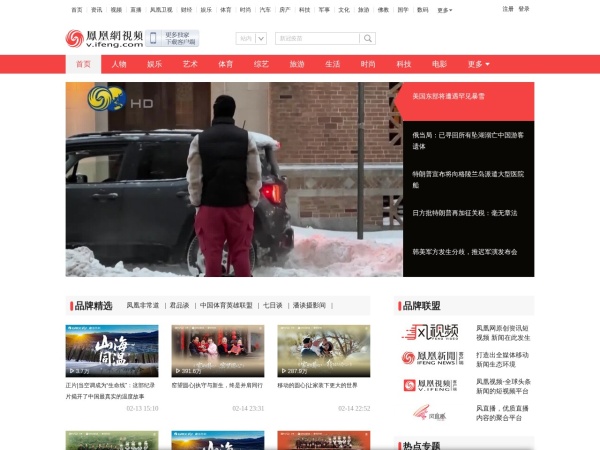Switch to the 娱乐 navigation tab
The width and height of the screenshot is (600, 450).
(x=155, y=64)
